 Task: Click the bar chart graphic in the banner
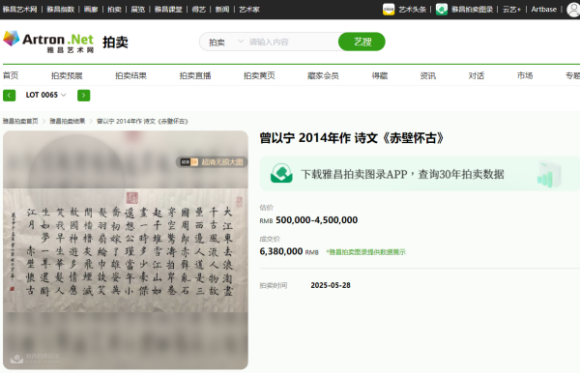[x=549, y=174]
